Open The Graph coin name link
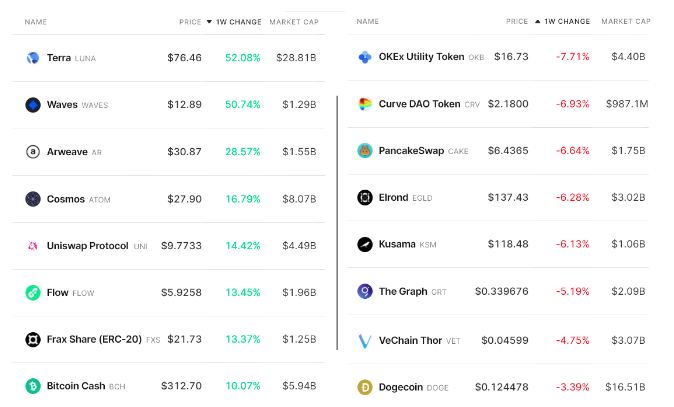Image resolution: width=674 pixels, height=407 pixels. (402, 292)
